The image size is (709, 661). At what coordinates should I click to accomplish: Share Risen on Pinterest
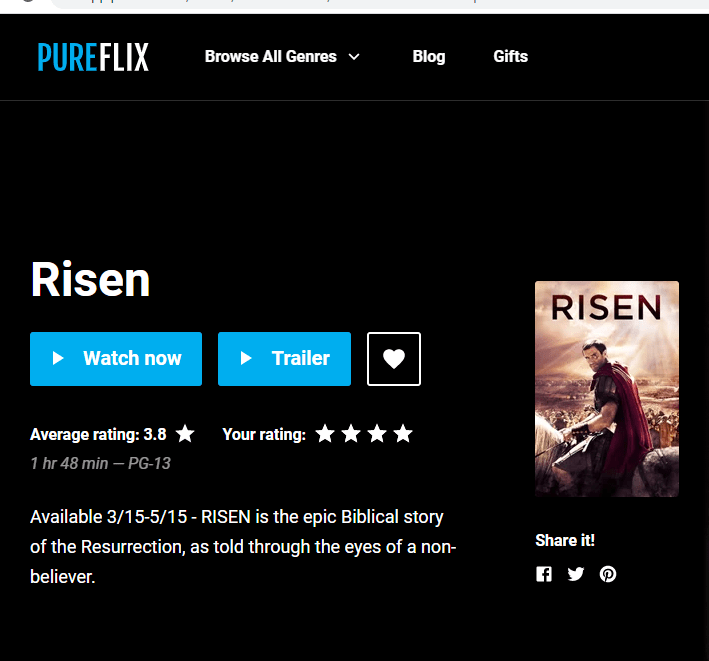(x=608, y=574)
